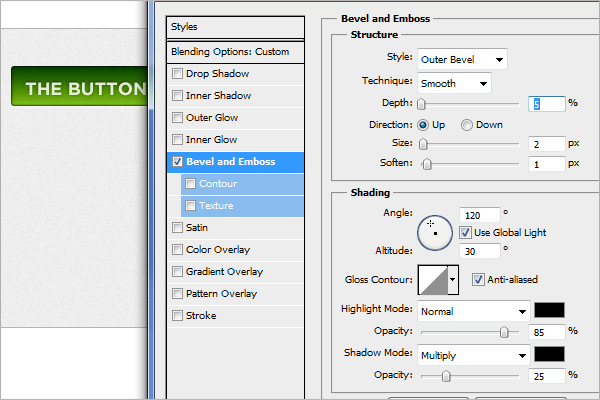Tick the Inner Glow checkbox
Viewport: 600px width, 400px height.
[177, 139]
